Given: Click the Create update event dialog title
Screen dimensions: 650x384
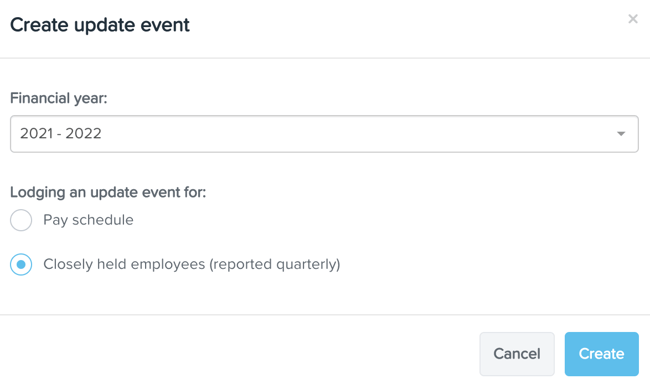Looking at the screenshot, I should point(99,25).
